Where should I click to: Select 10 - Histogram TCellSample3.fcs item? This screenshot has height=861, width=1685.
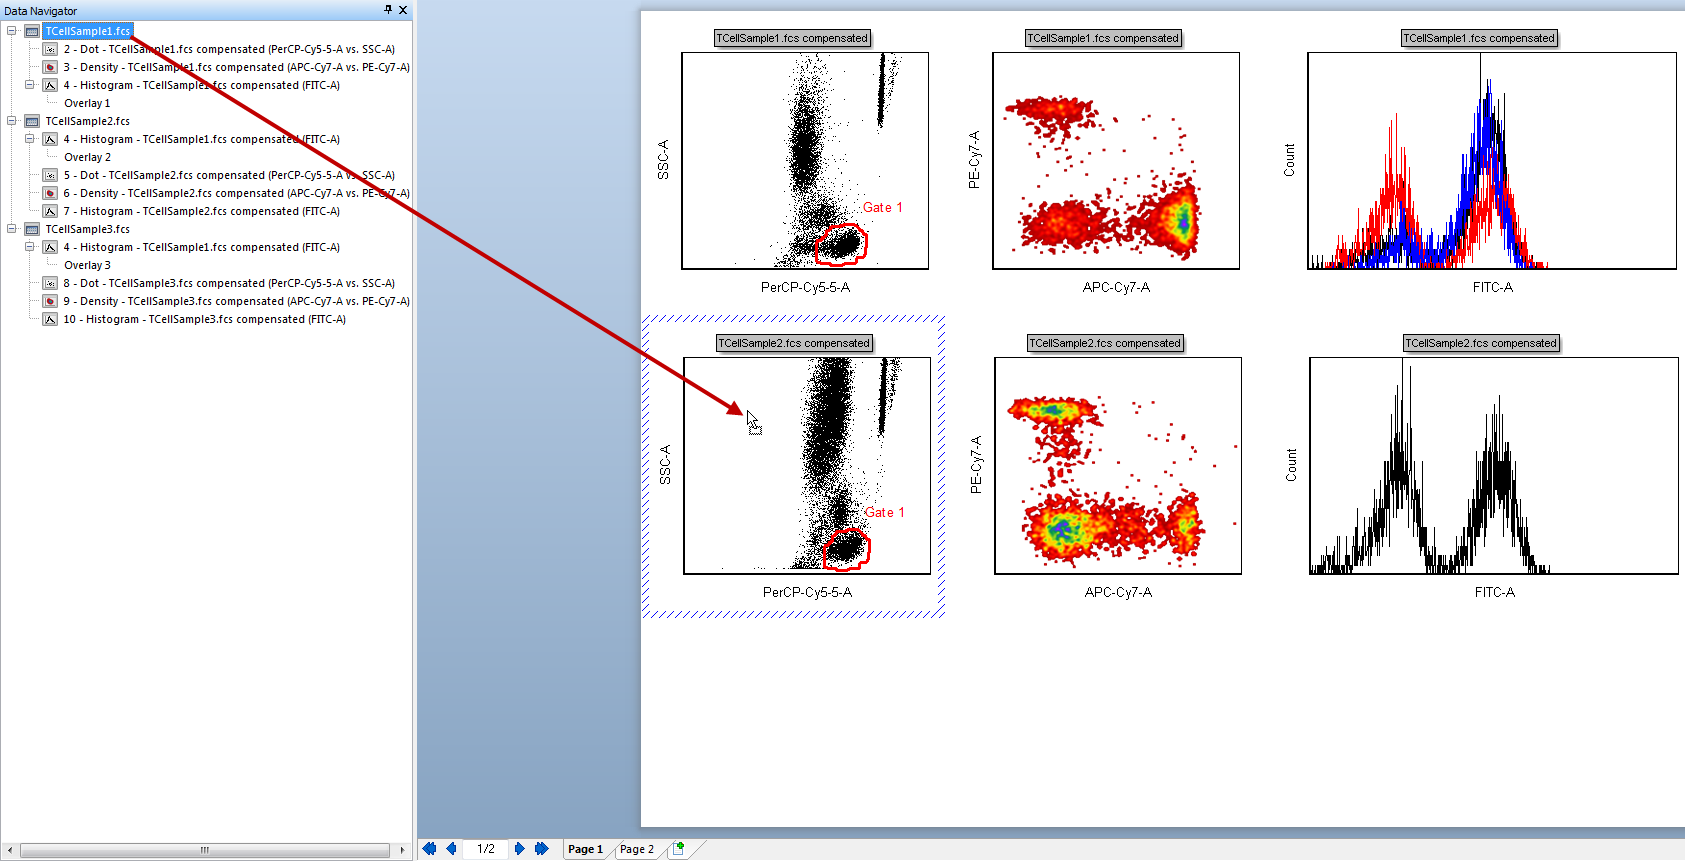click(x=204, y=319)
